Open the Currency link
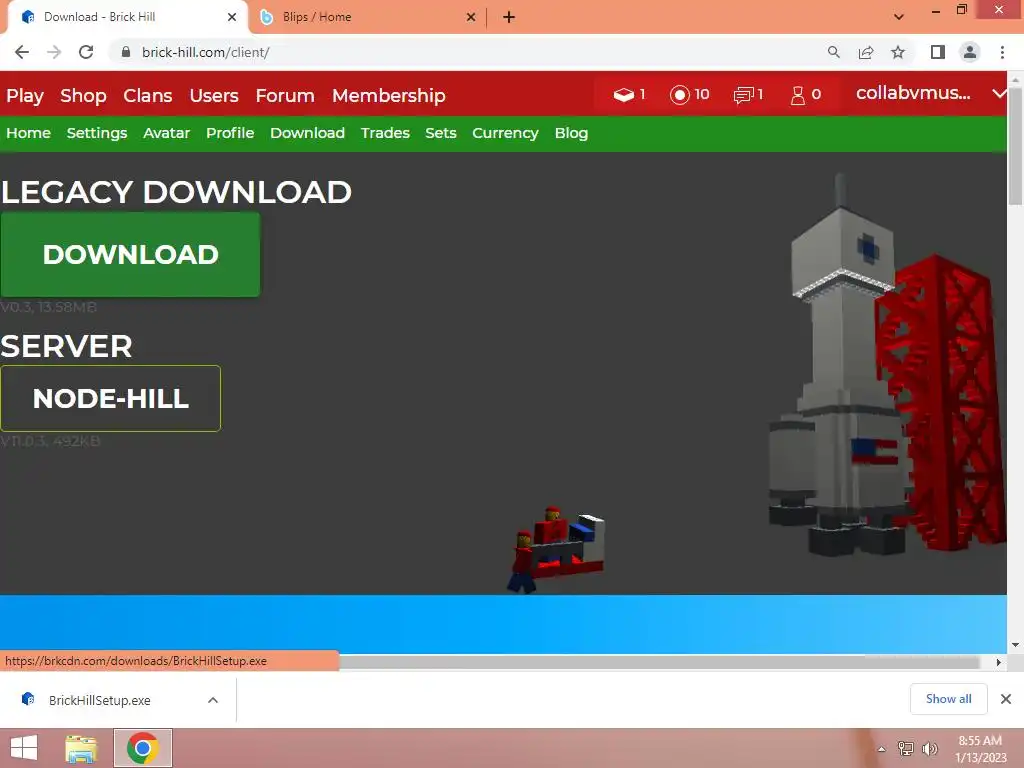Viewport: 1024px width, 768px height. pos(505,133)
